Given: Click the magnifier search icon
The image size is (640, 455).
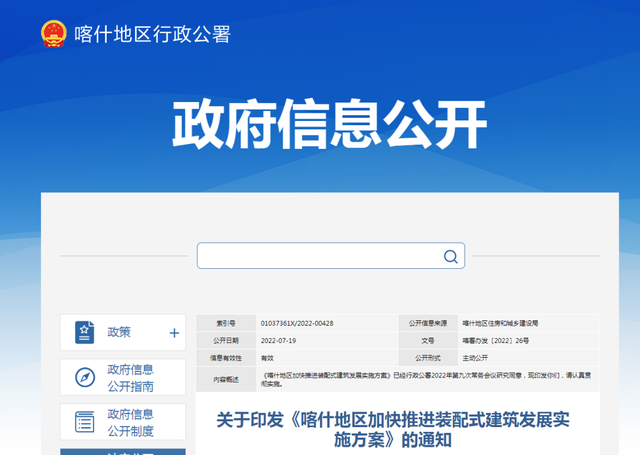Looking at the screenshot, I should tap(450, 256).
